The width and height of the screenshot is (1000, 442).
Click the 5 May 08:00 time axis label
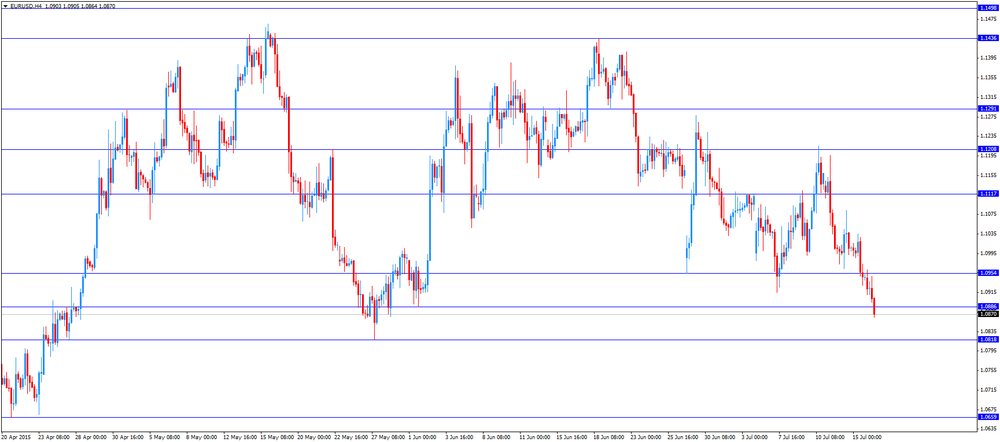[164, 438]
